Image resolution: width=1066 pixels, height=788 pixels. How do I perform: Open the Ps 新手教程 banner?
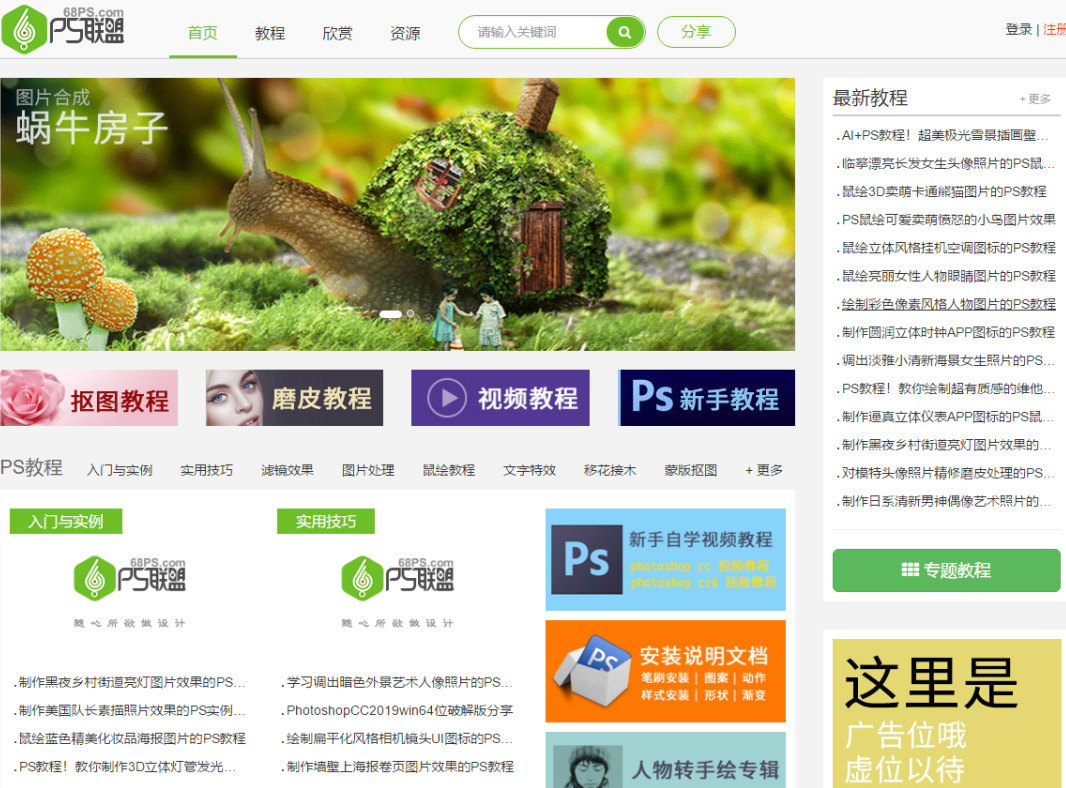point(706,398)
